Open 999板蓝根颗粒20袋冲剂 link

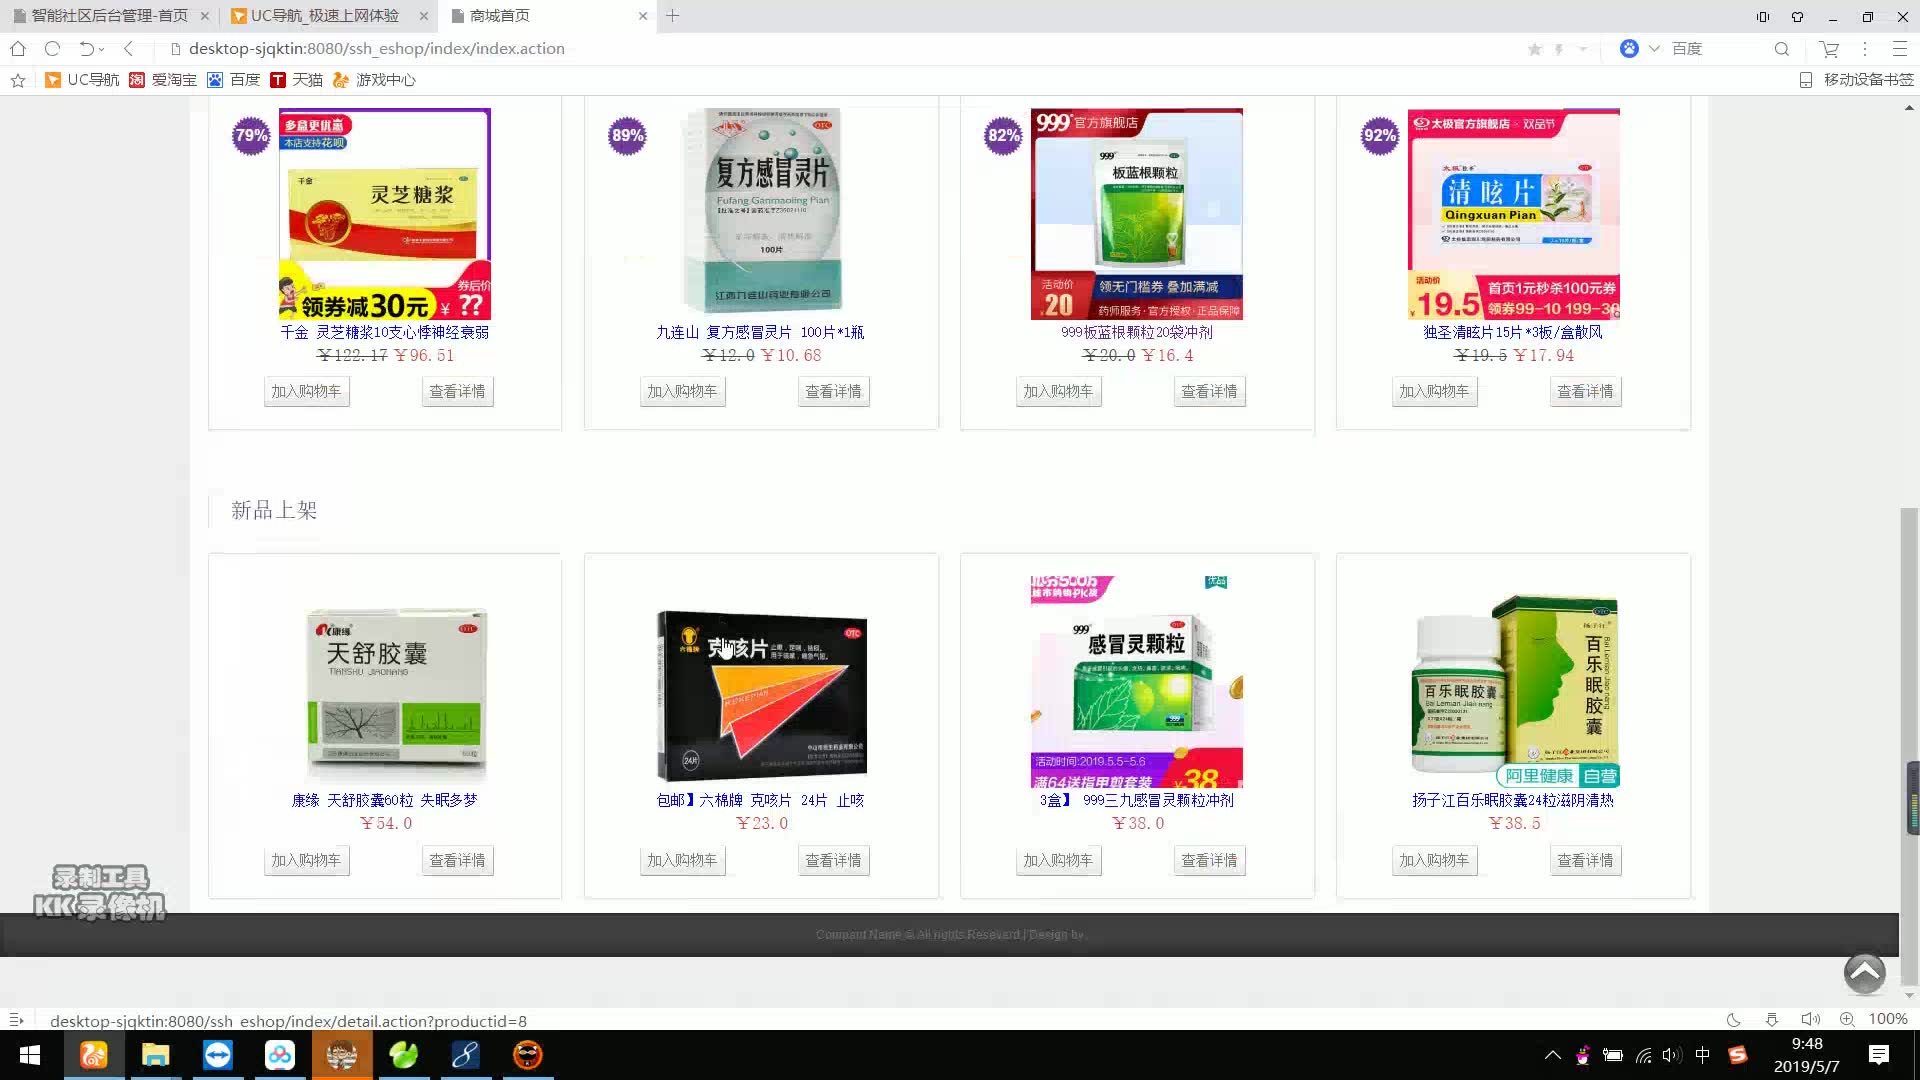pyautogui.click(x=1137, y=332)
